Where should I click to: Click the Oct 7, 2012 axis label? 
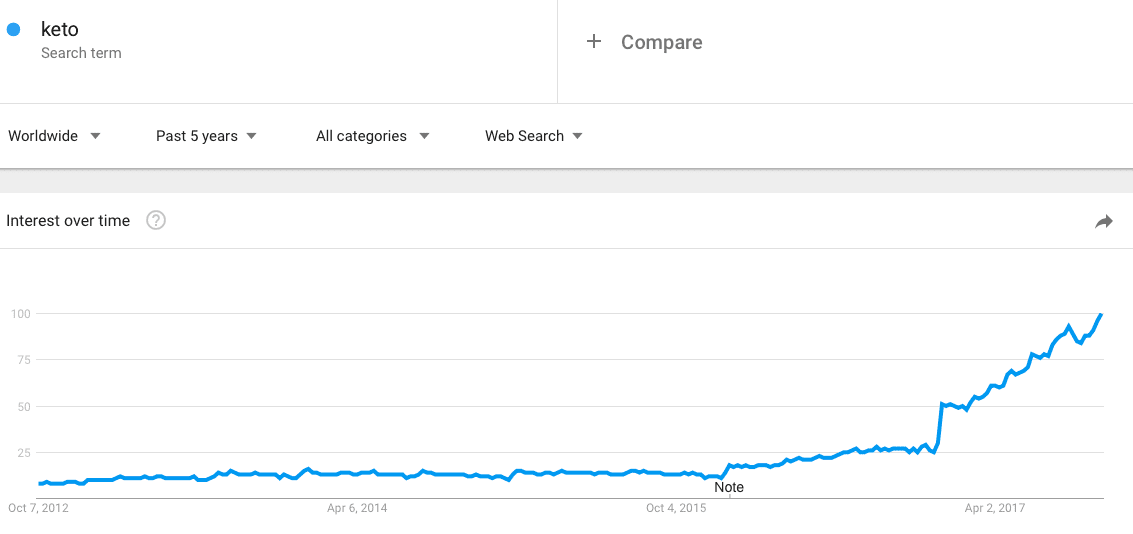(38, 508)
